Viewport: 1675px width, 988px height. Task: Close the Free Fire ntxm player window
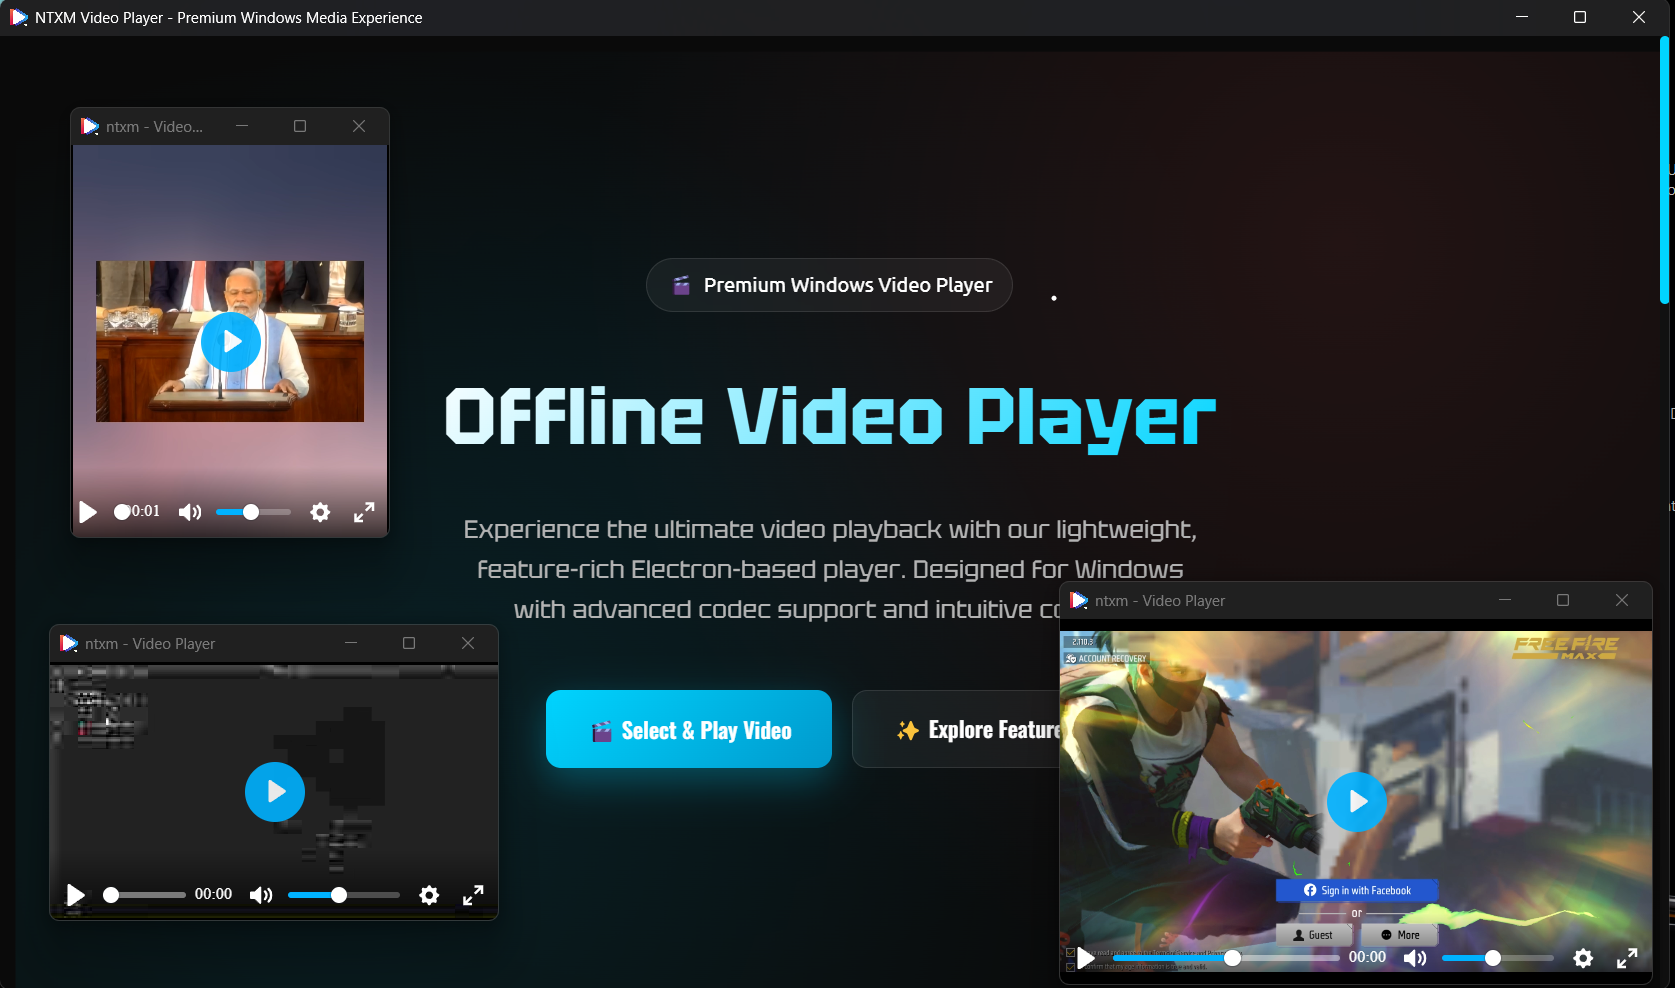coord(1622,600)
